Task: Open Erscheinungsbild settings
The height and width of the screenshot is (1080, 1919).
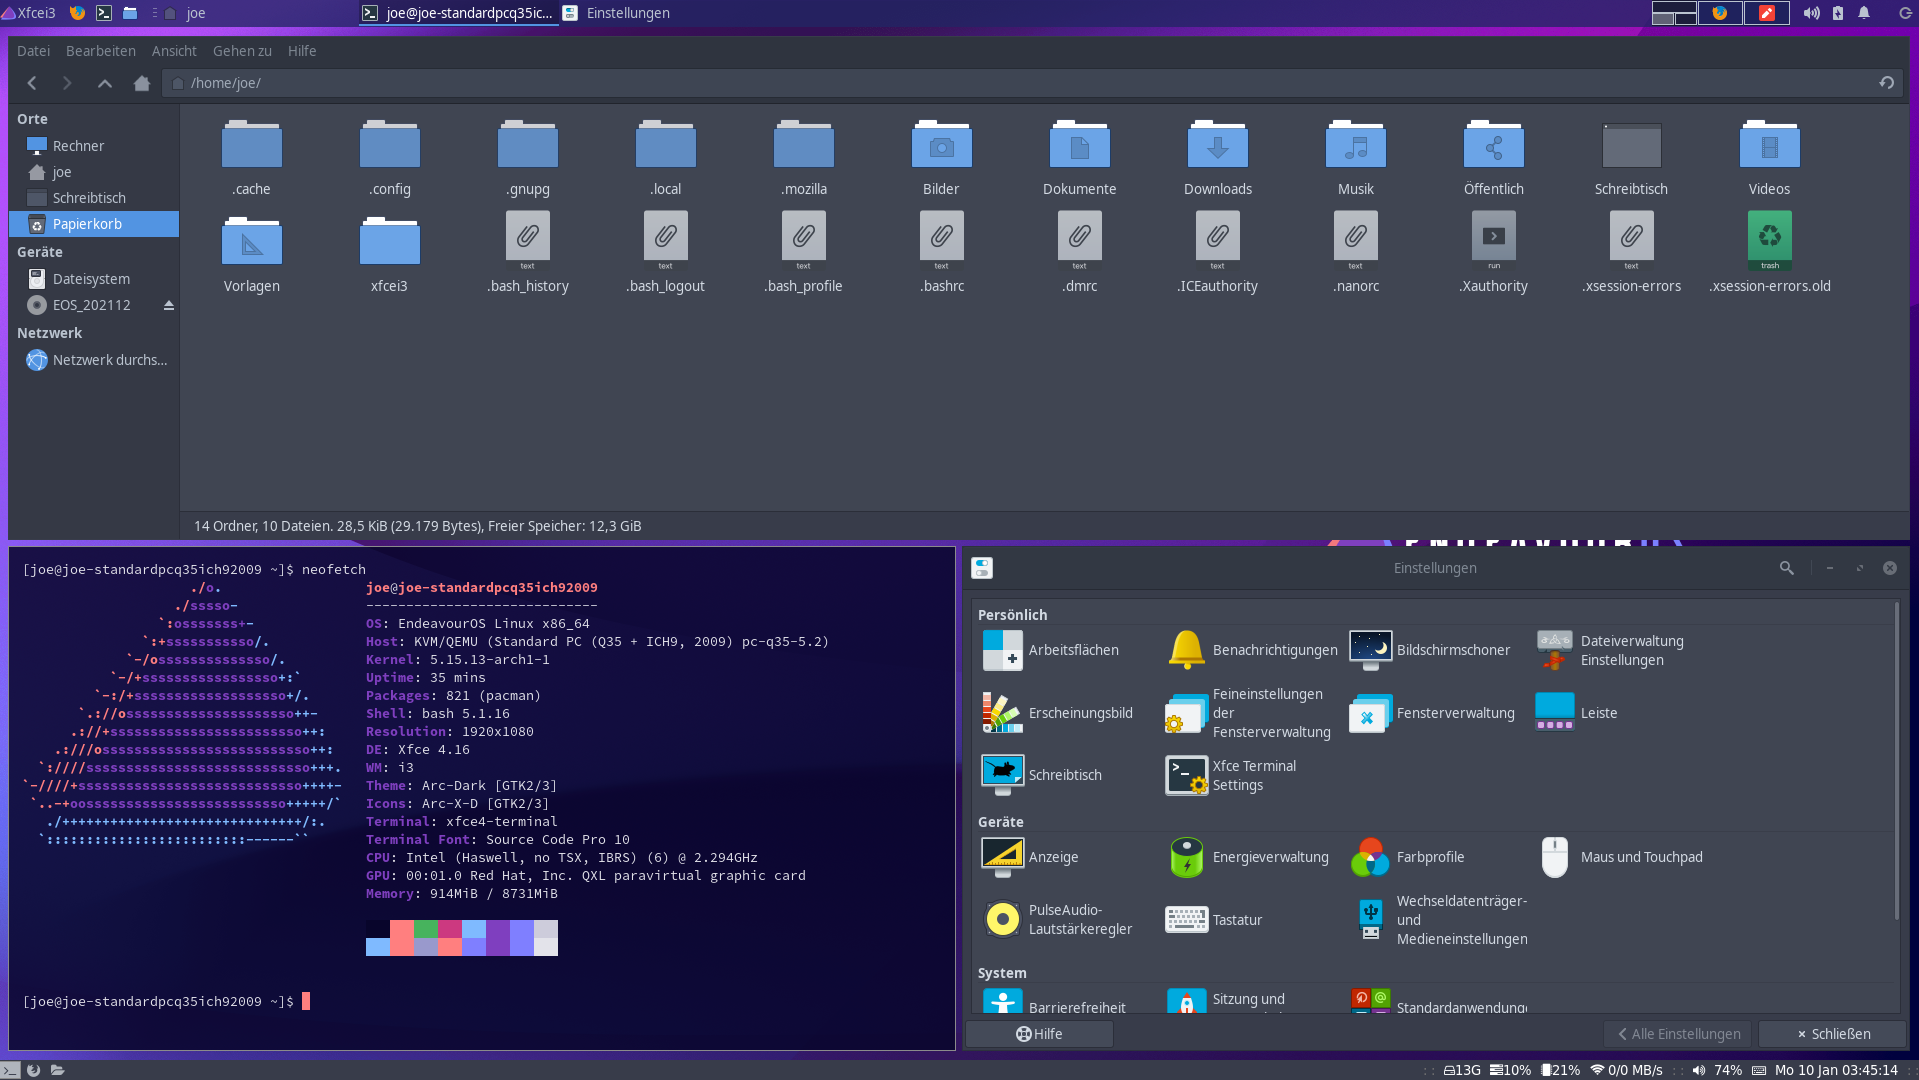Action: coord(1058,713)
